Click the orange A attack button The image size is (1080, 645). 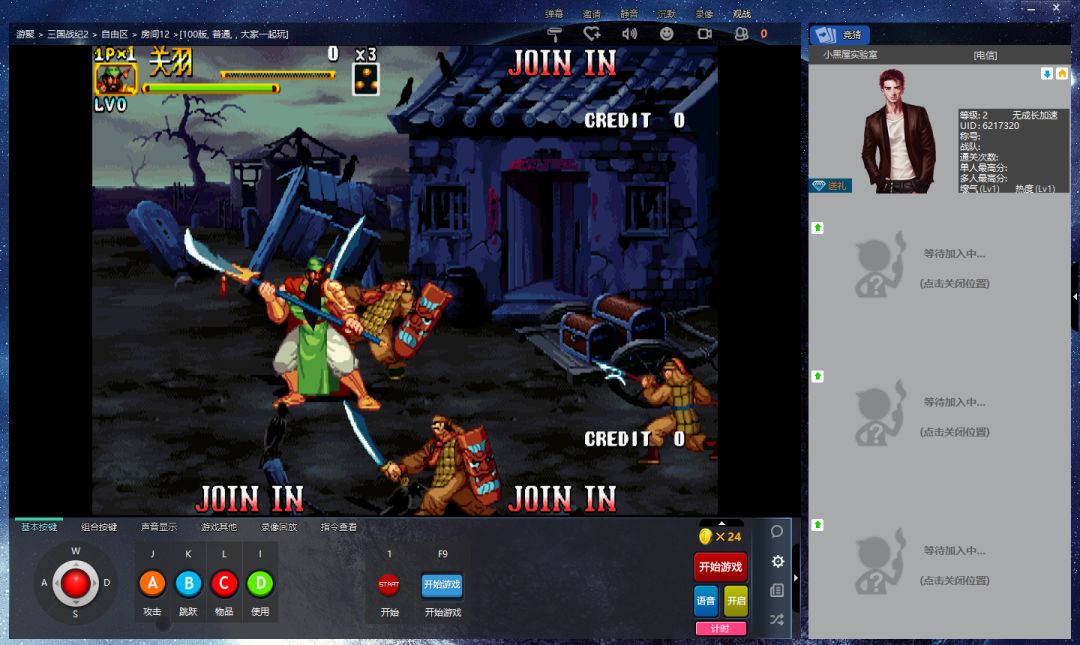(x=152, y=584)
